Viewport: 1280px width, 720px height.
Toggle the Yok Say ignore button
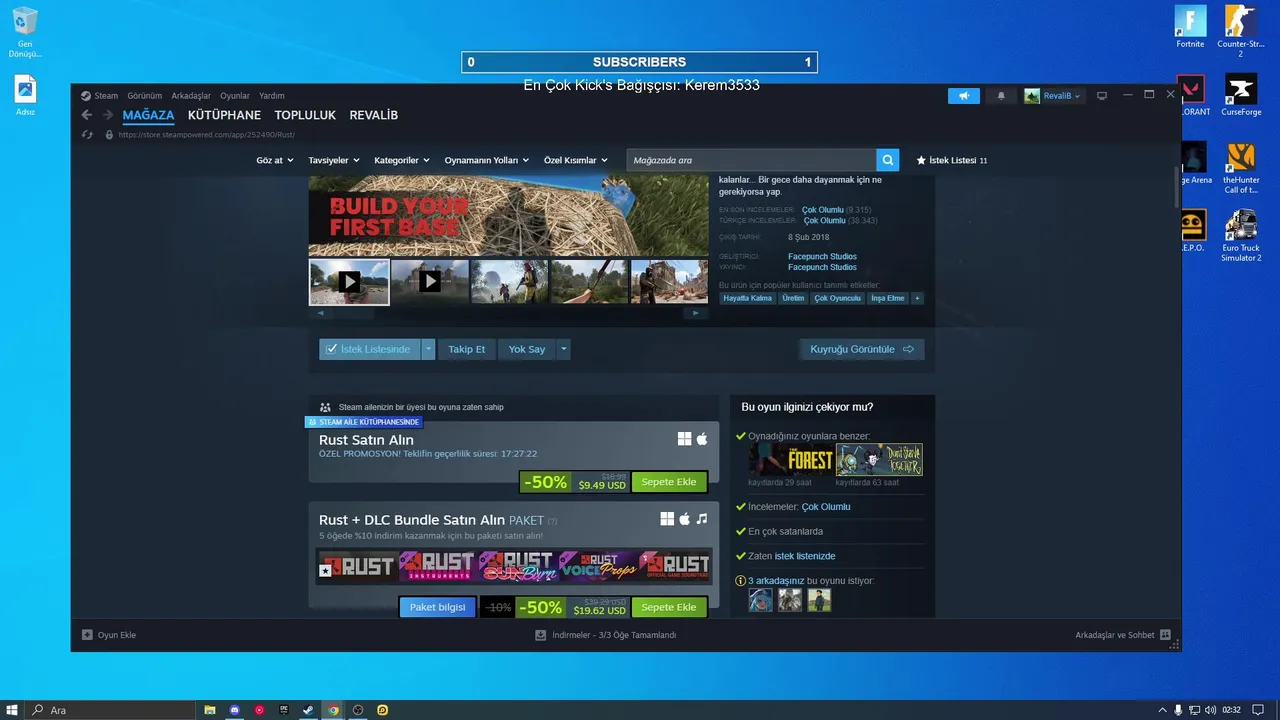point(527,349)
